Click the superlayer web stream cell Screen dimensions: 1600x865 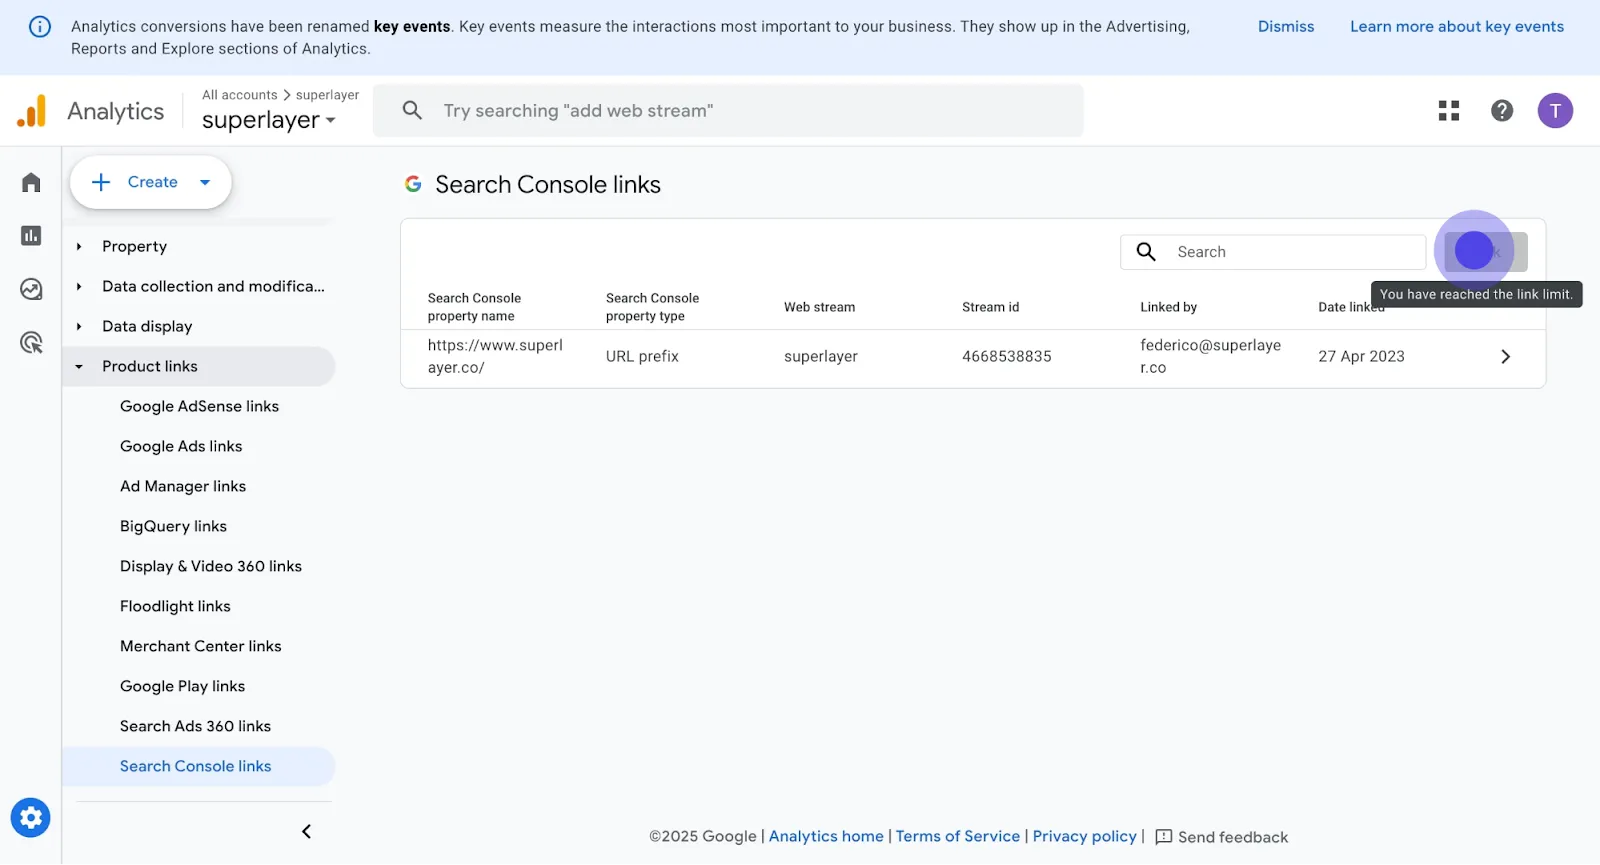(821, 356)
